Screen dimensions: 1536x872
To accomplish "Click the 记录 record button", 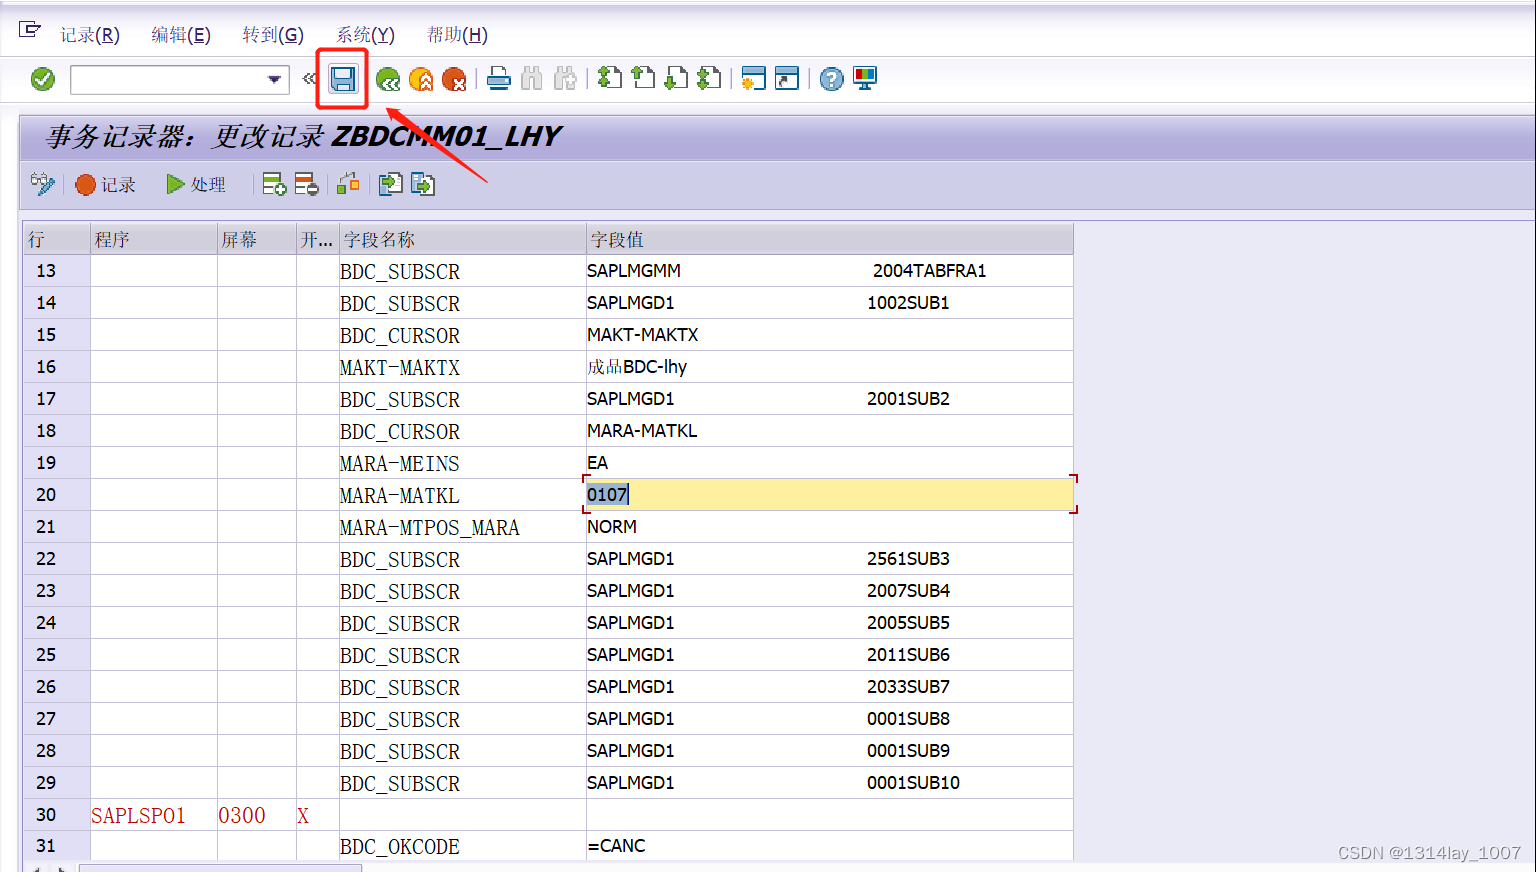I will [x=106, y=185].
